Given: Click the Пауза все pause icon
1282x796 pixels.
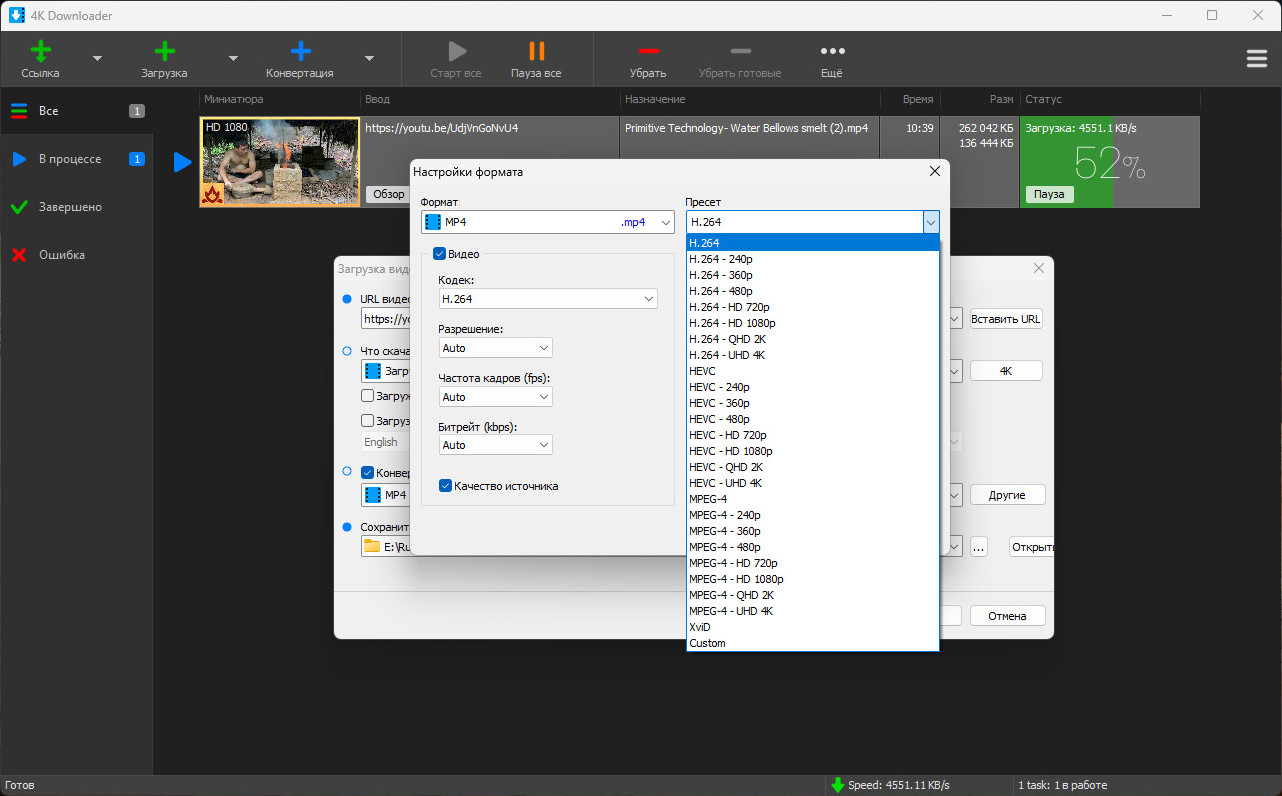Looking at the screenshot, I should click(x=537, y=52).
